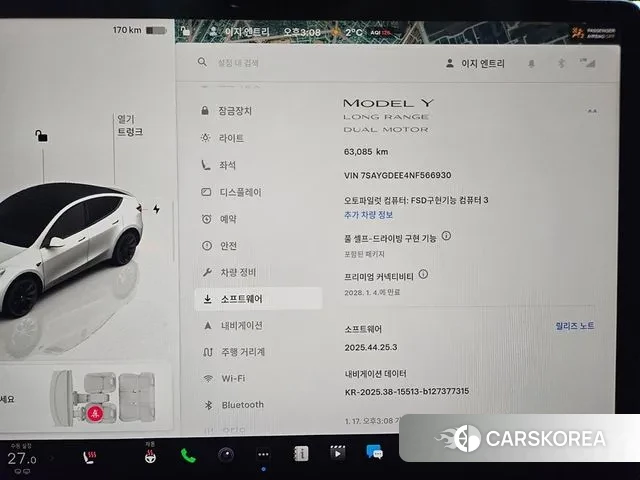
Task: Tap the 이지 엔트리 driver profile in status bar
Action: coord(239,32)
